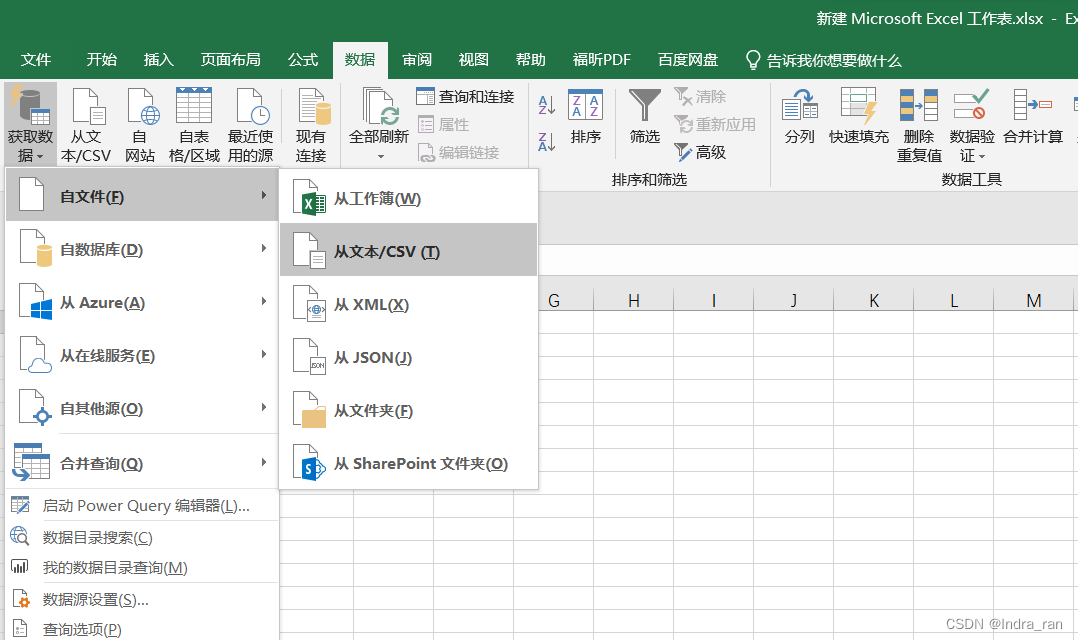Select column J header
Screen dimensions: 1078x640
click(x=793, y=300)
